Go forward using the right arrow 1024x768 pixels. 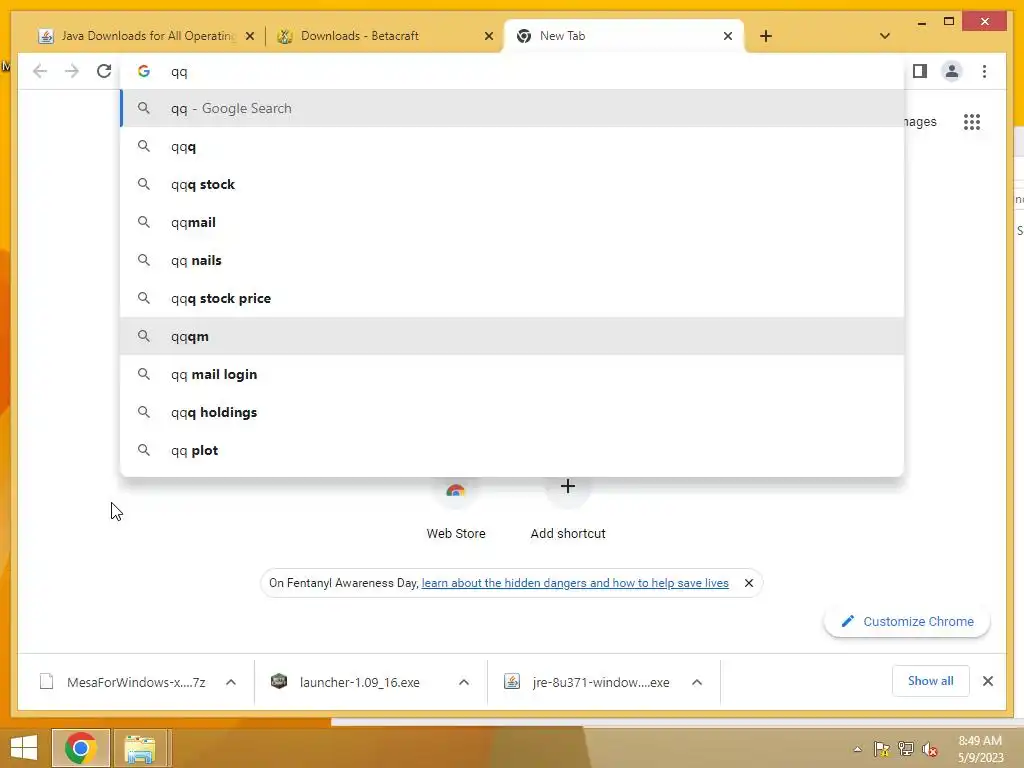click(x=72, y=71)
